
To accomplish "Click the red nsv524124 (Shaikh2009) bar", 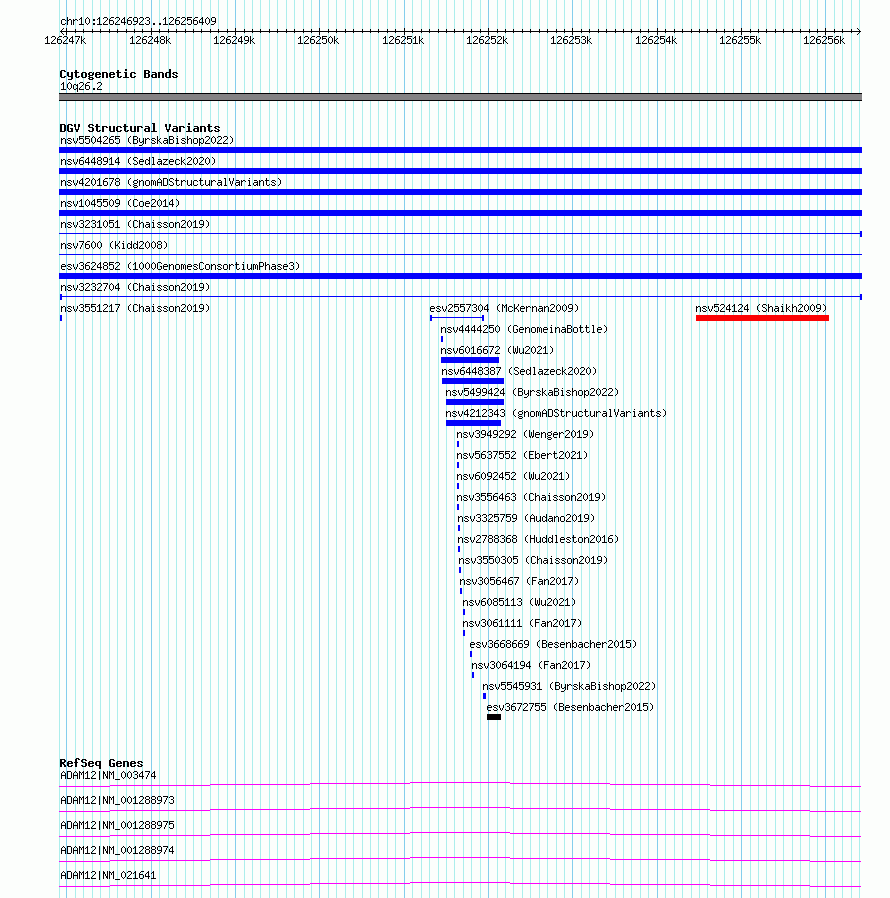I will [762, 318].
